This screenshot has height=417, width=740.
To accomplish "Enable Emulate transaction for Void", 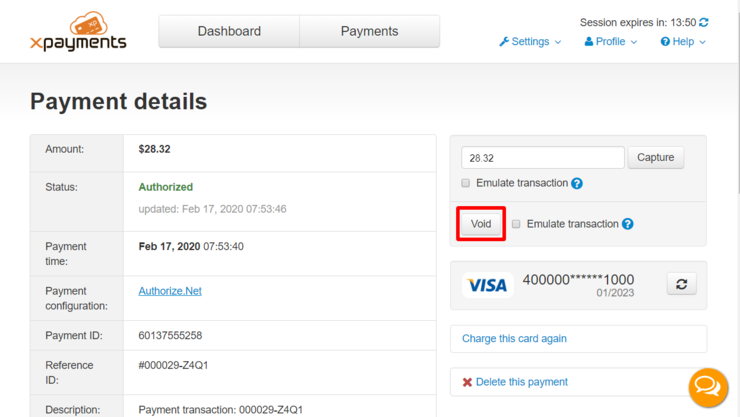I will point(516,224).
